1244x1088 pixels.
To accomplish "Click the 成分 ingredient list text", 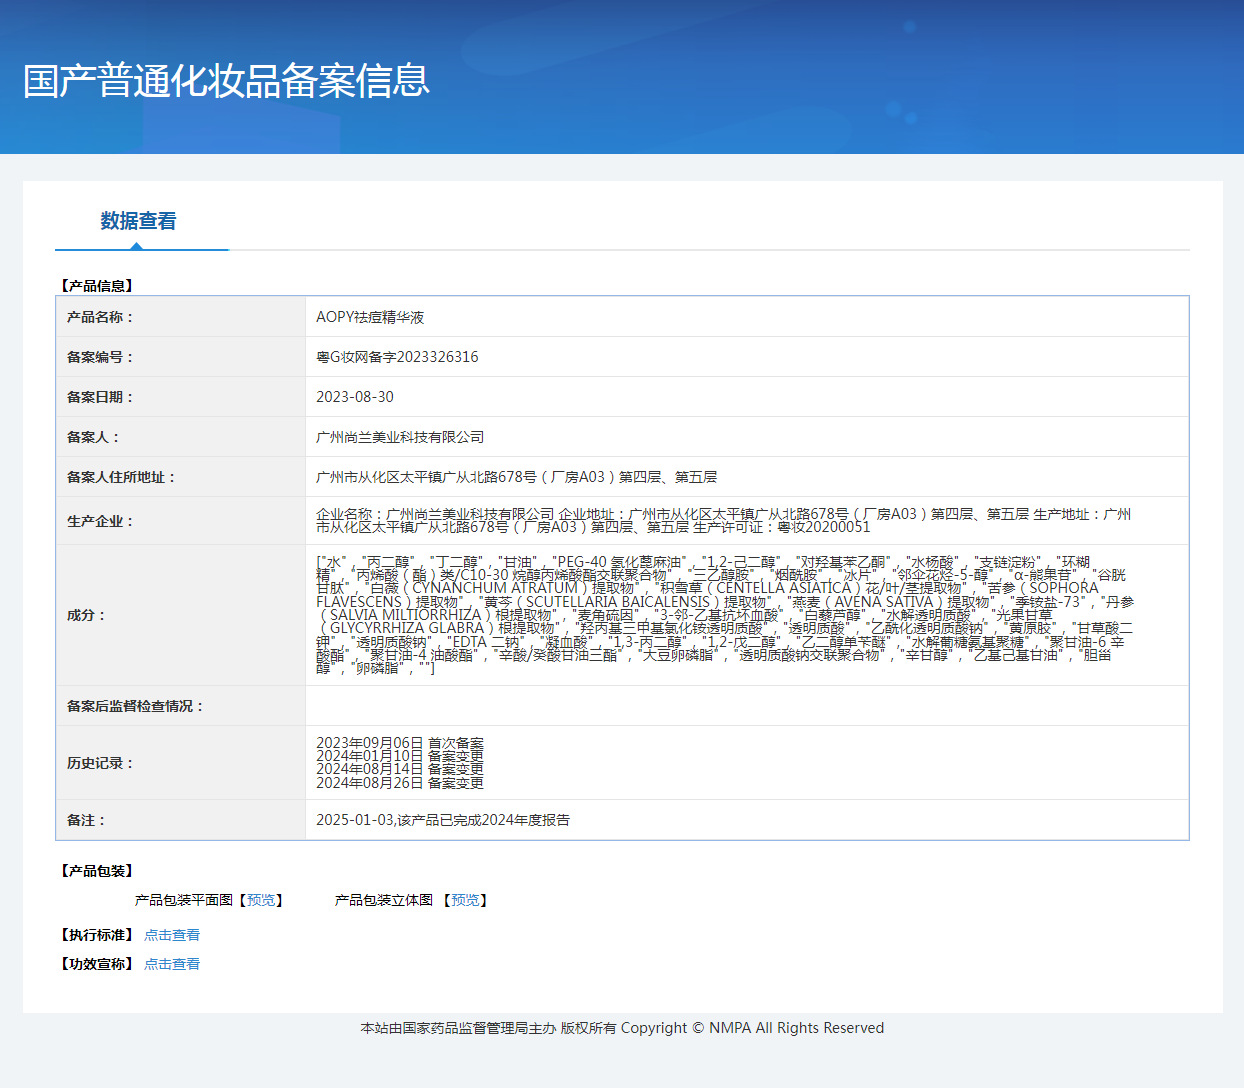I will pyautogui.click(x=725, y=615).
